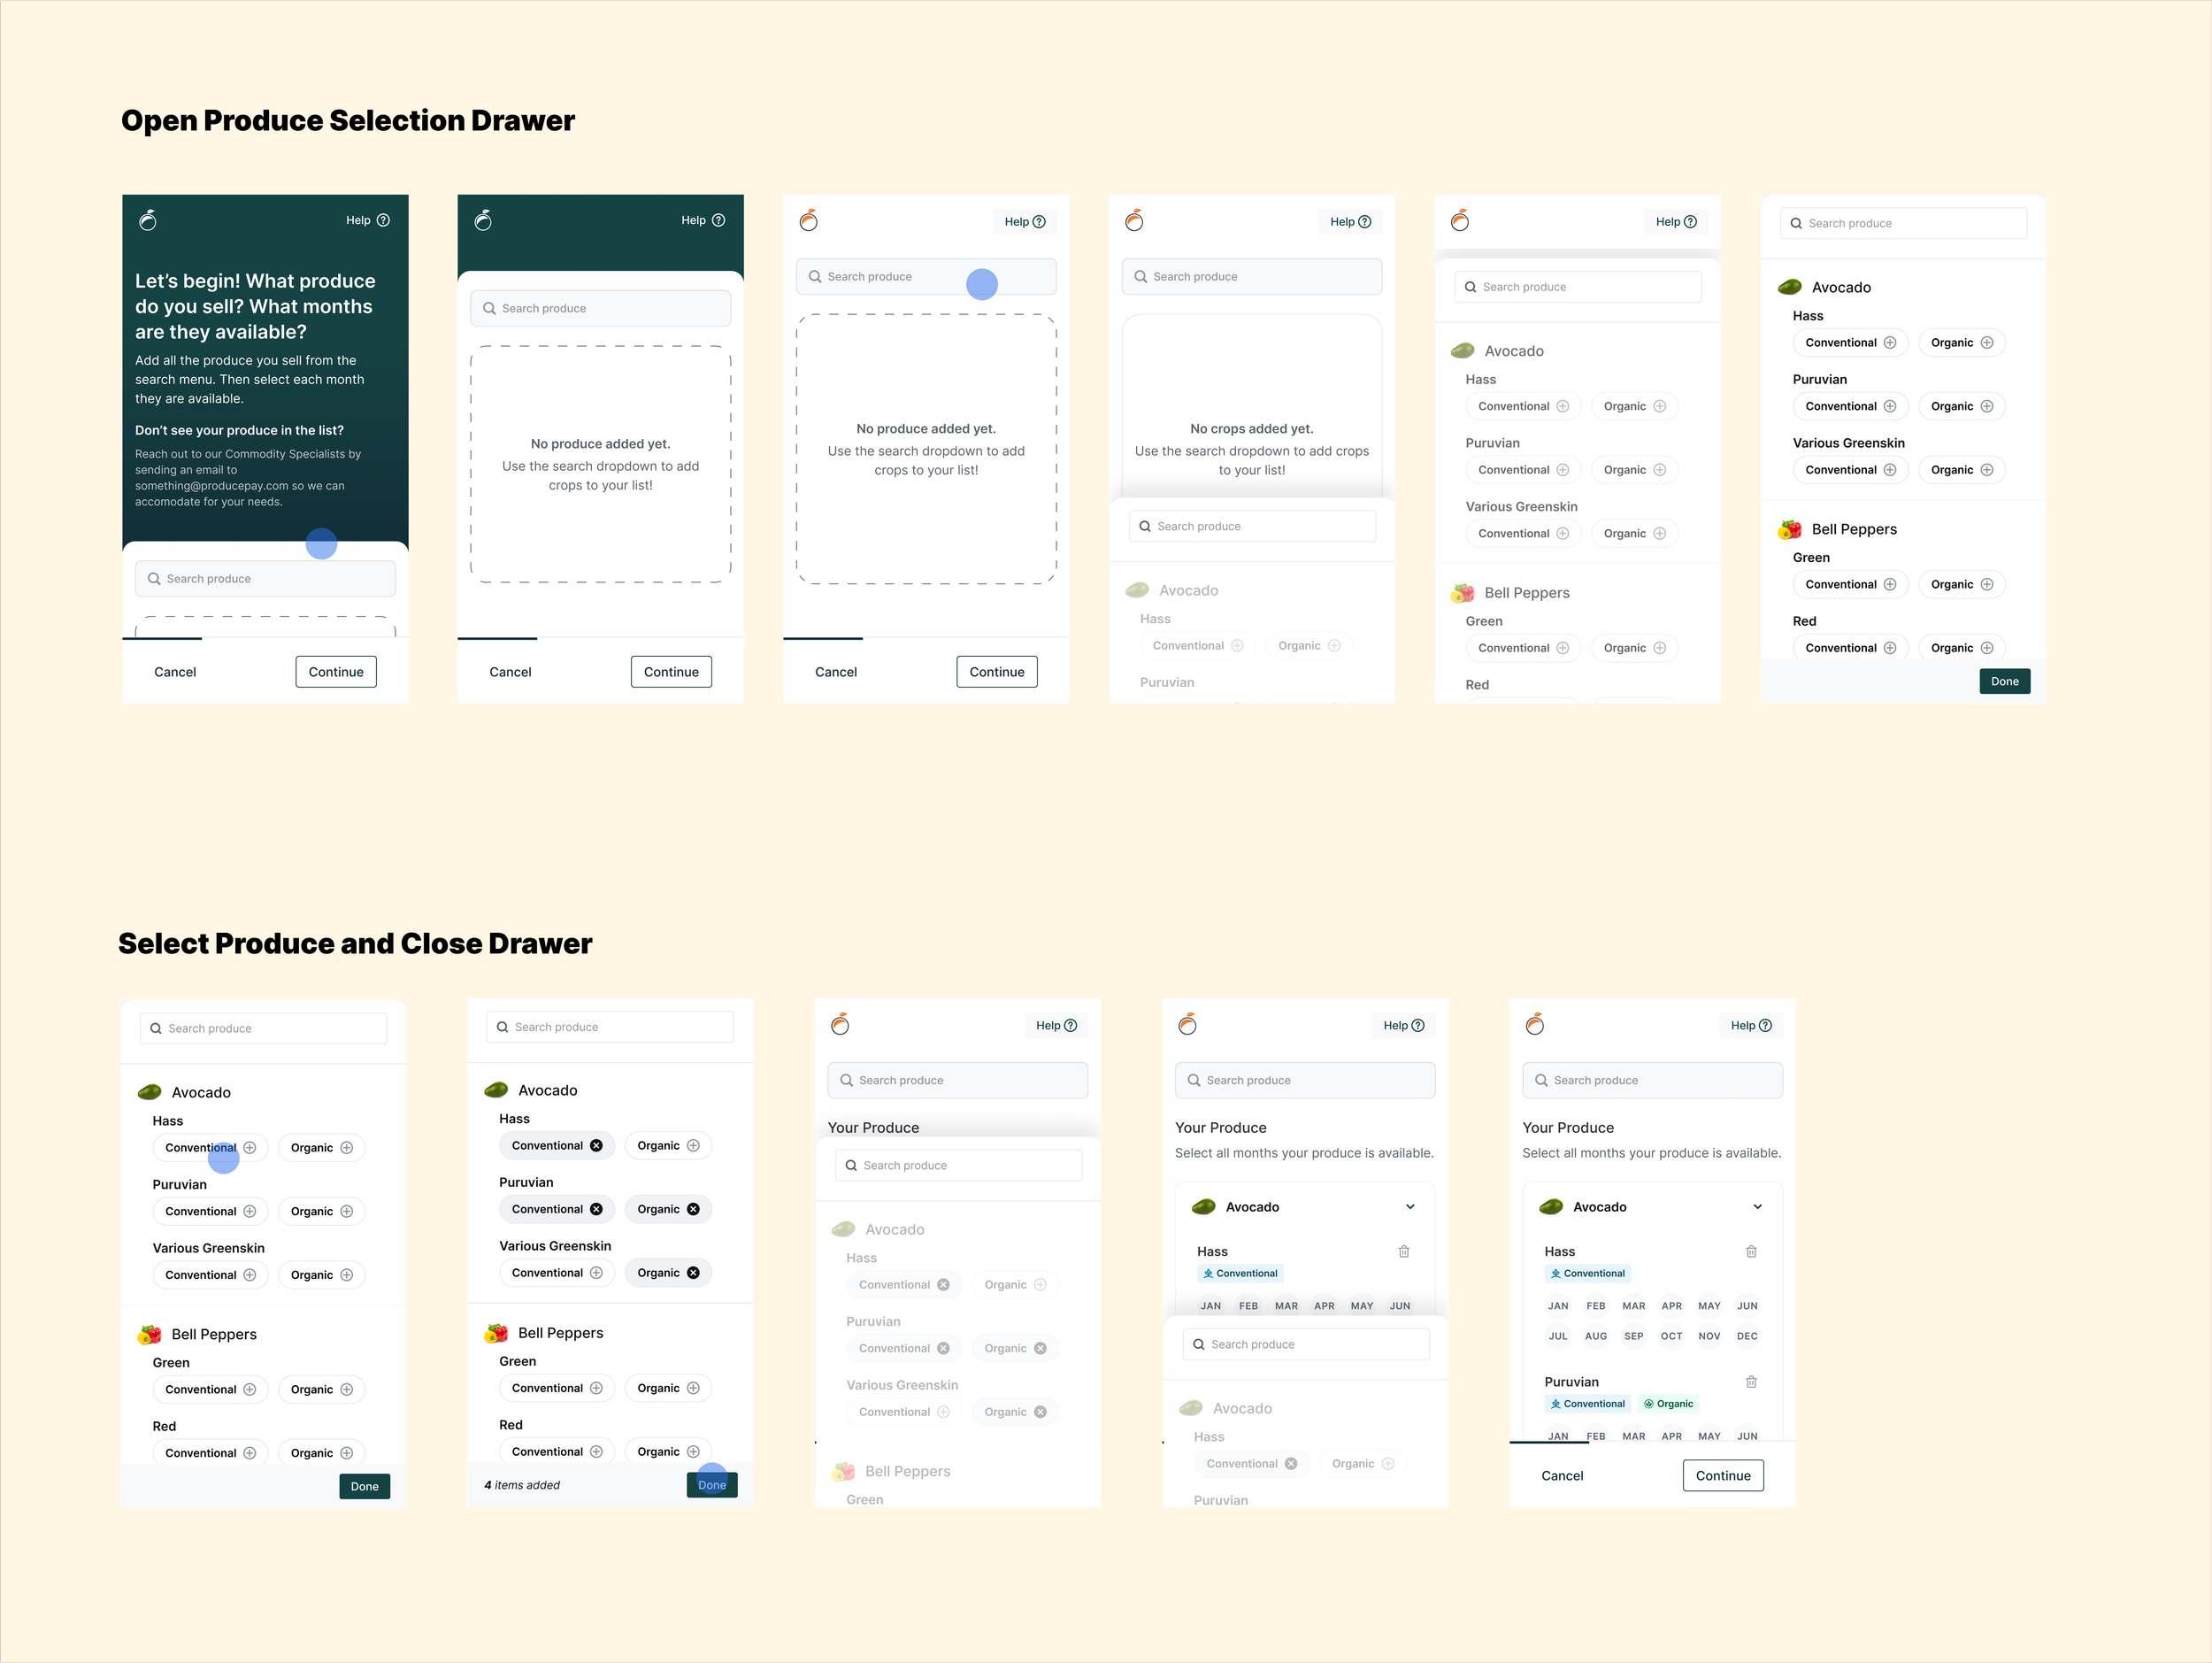Click the ProducePay logo on the 'Let's begin' intro screen
The image size is (2212, 1663).
[148, 220]
